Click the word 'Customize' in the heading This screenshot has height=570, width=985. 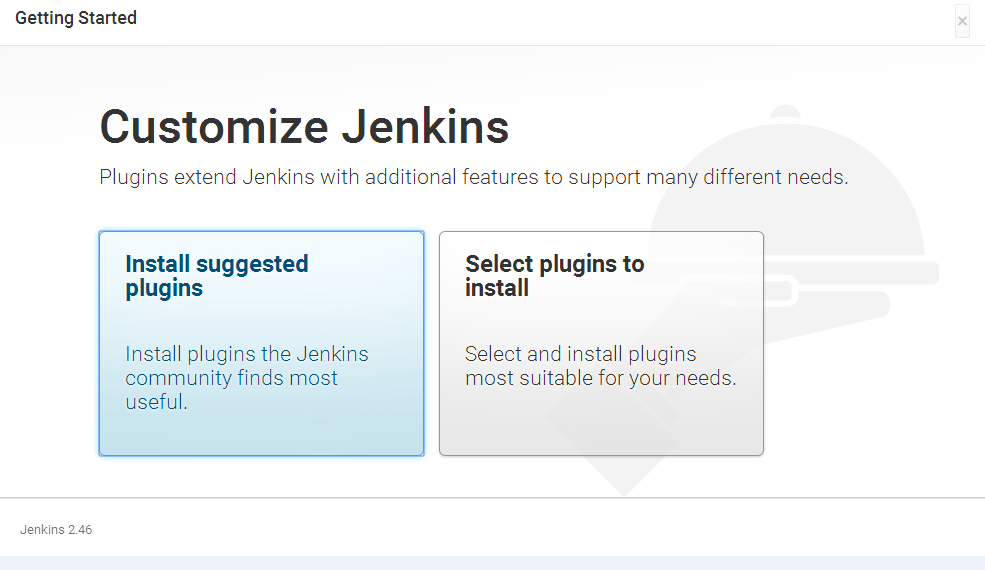214,128
